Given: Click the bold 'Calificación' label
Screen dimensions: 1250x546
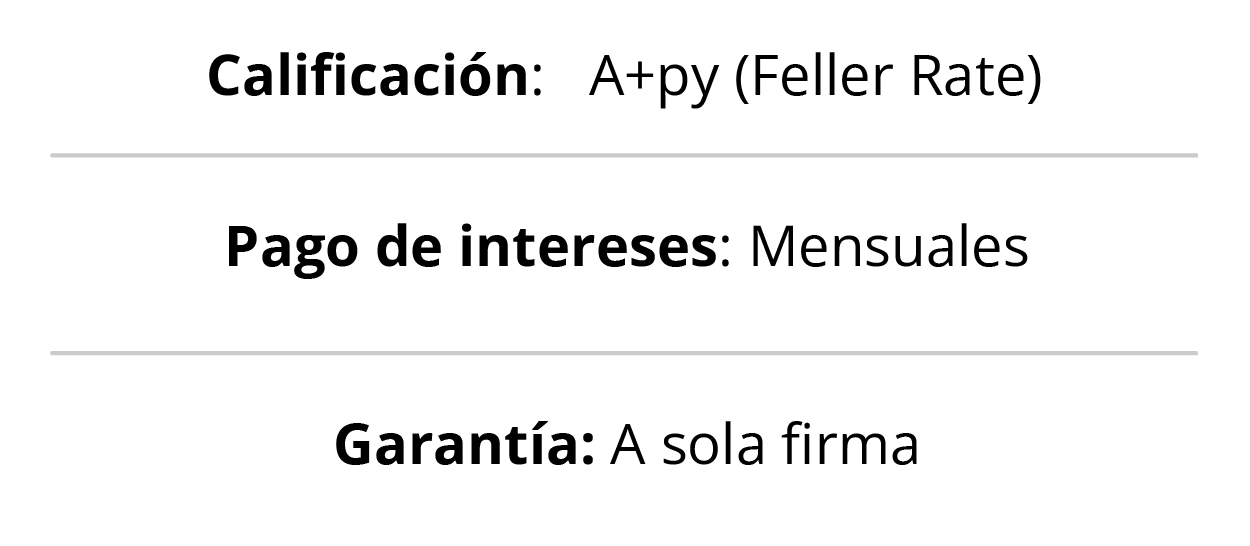Looking at the screenshot, I should 367,76.
